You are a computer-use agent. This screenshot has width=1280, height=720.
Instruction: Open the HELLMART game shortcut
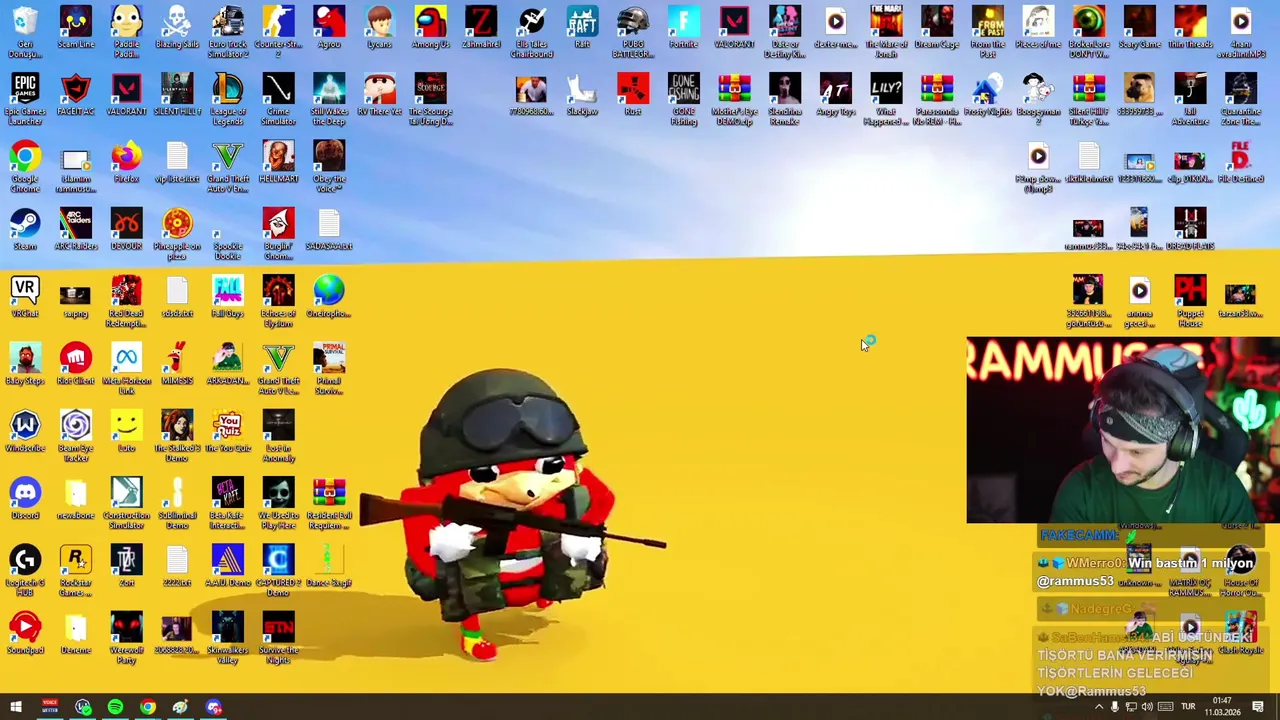[279, 162]
